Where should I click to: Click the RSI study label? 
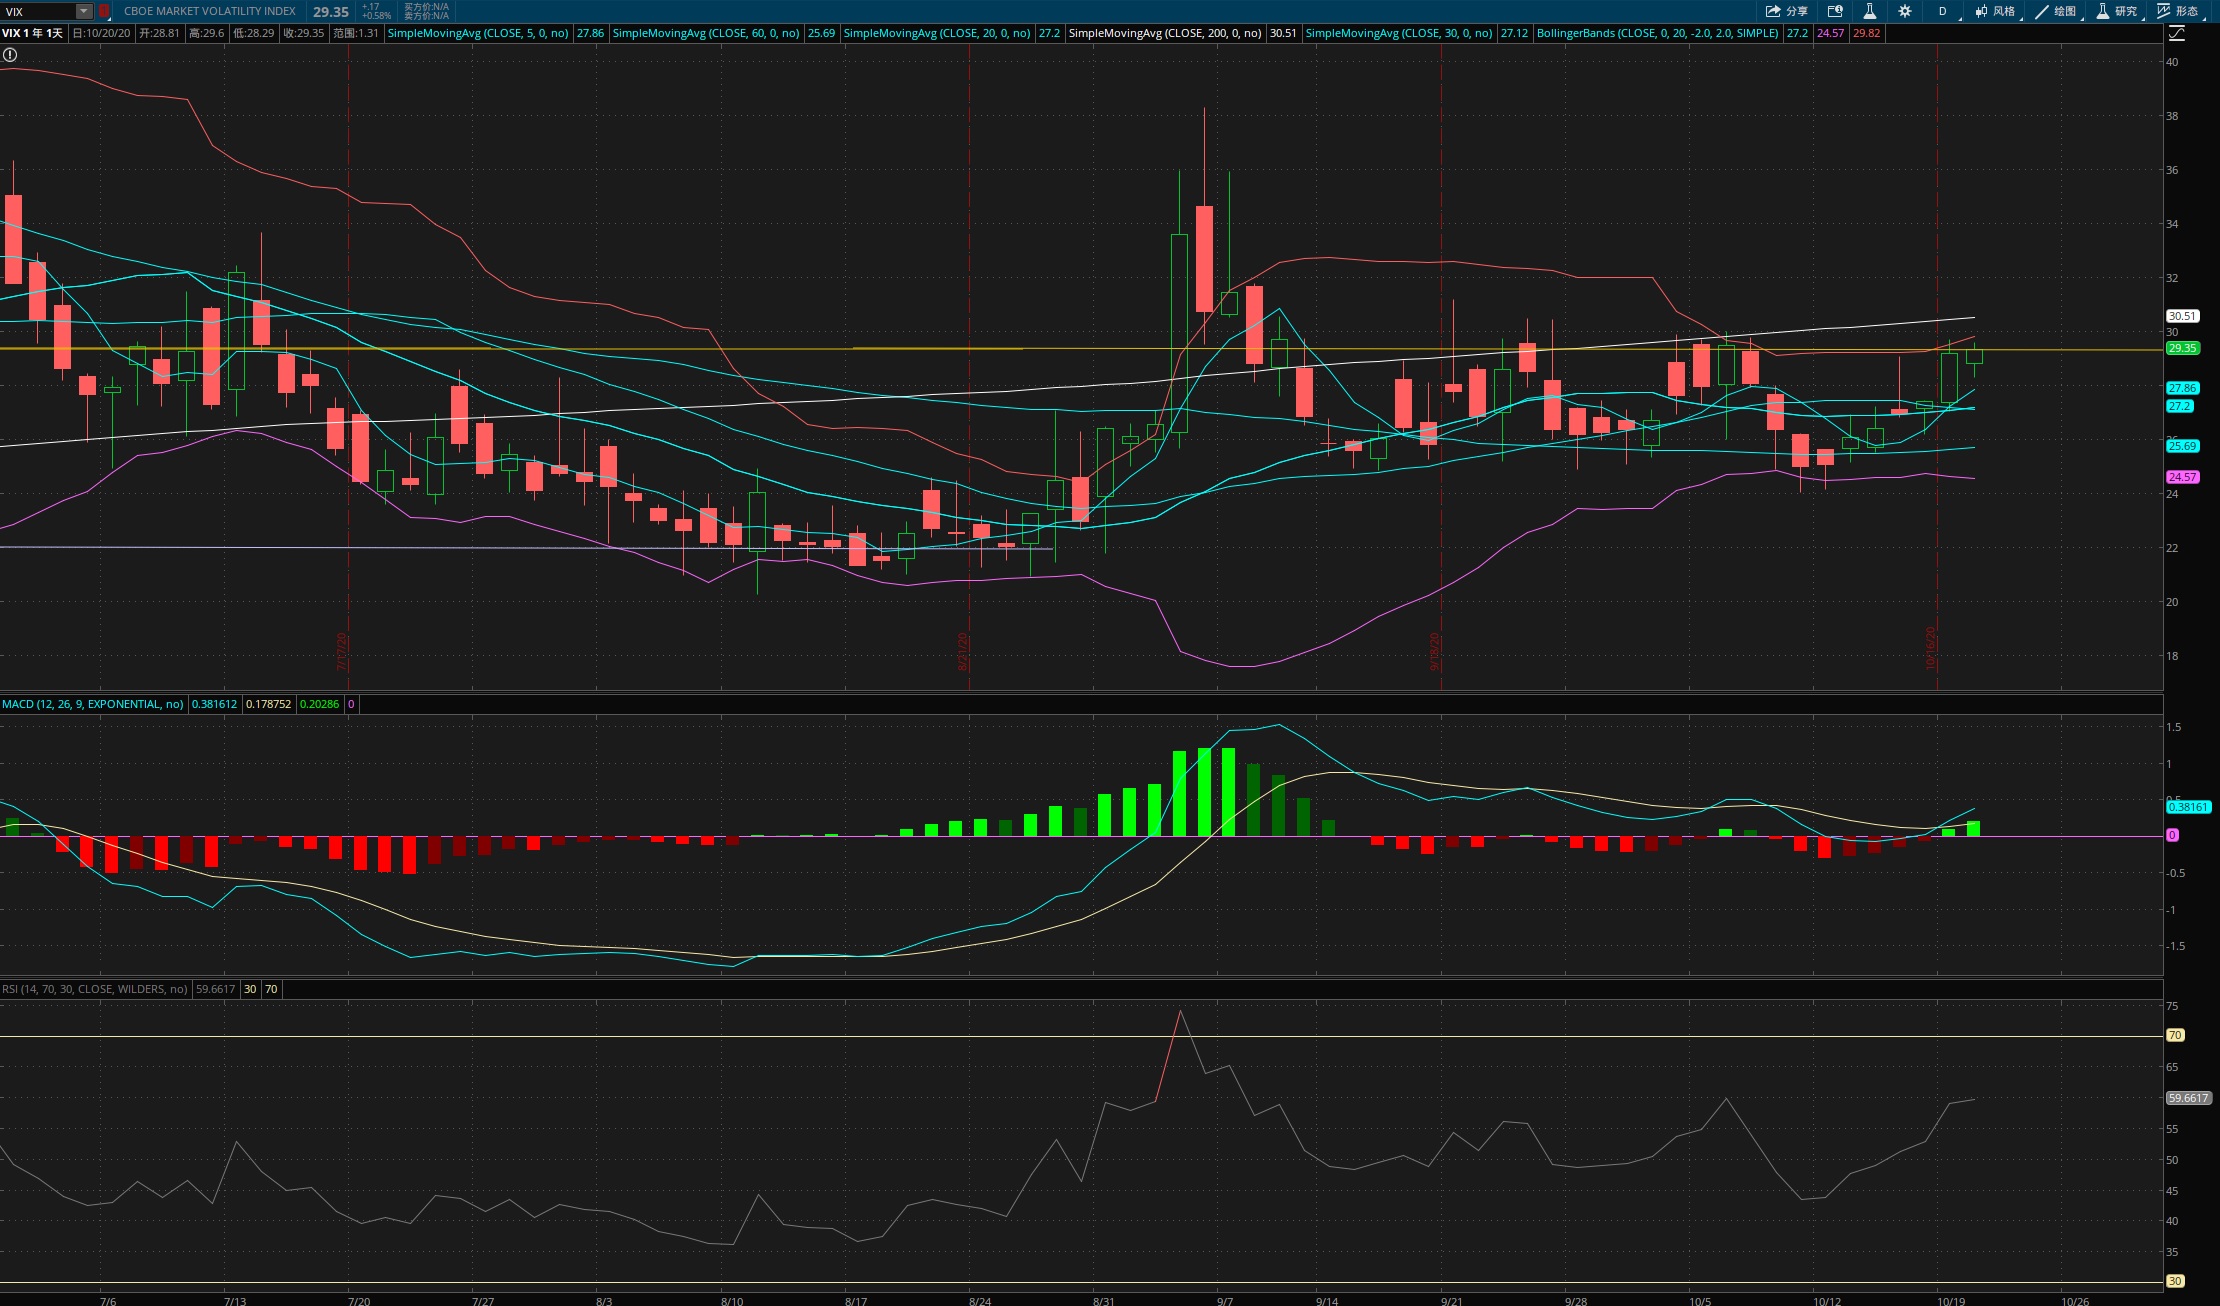(x=94, y=989)
